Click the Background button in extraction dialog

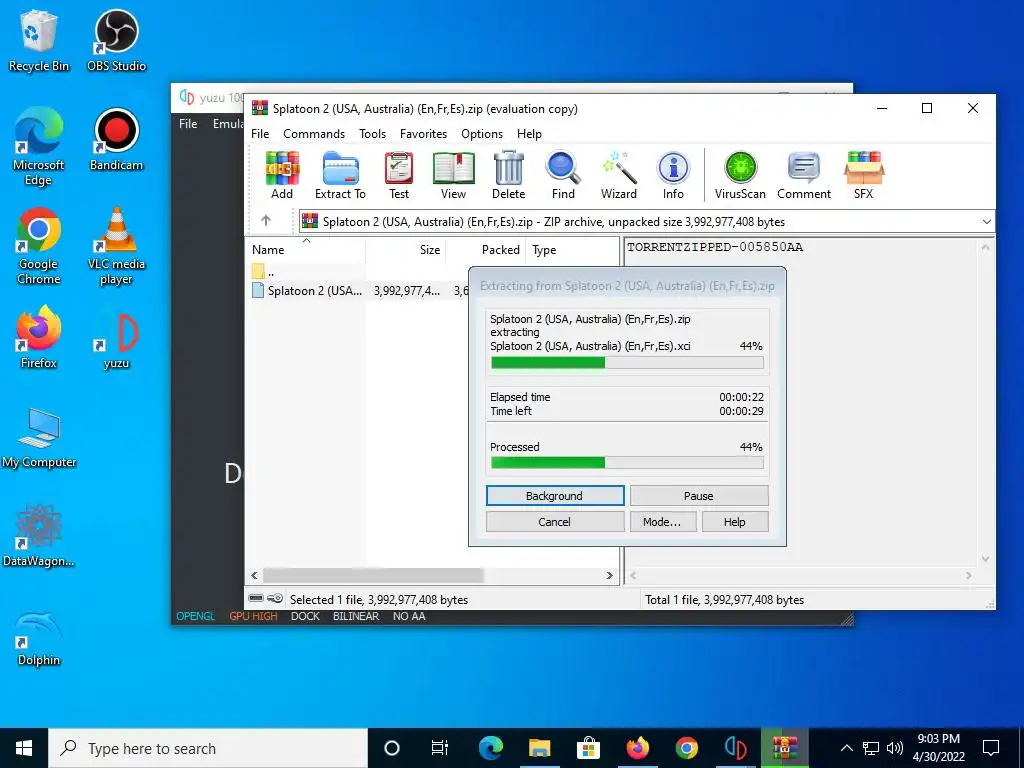coord(554,496)
